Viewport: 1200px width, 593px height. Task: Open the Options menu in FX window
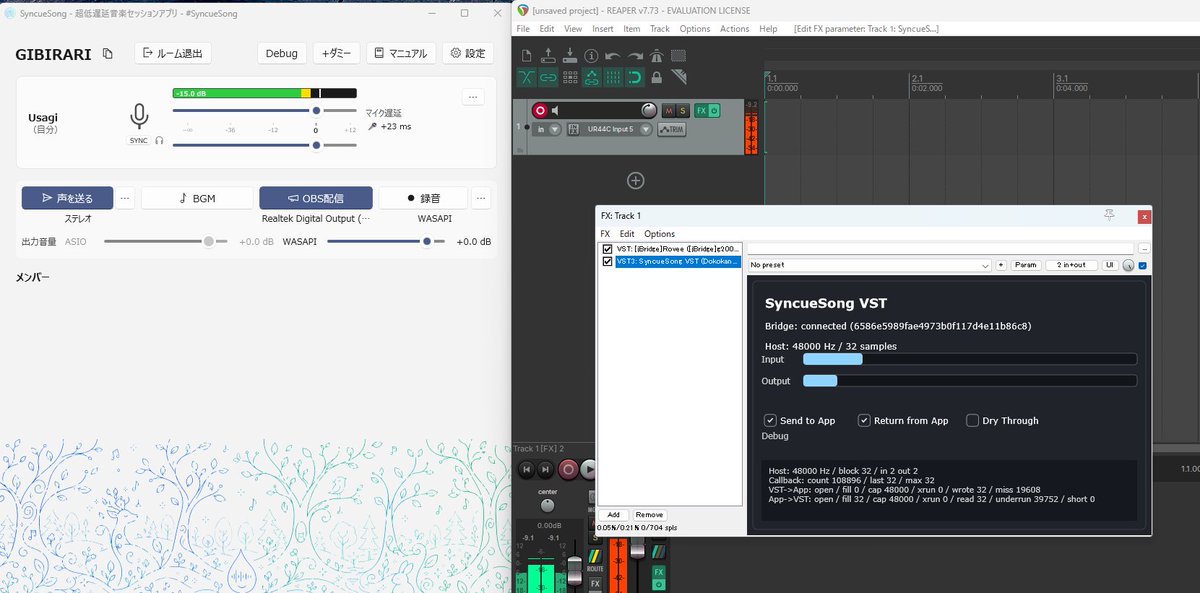(659, 234)
